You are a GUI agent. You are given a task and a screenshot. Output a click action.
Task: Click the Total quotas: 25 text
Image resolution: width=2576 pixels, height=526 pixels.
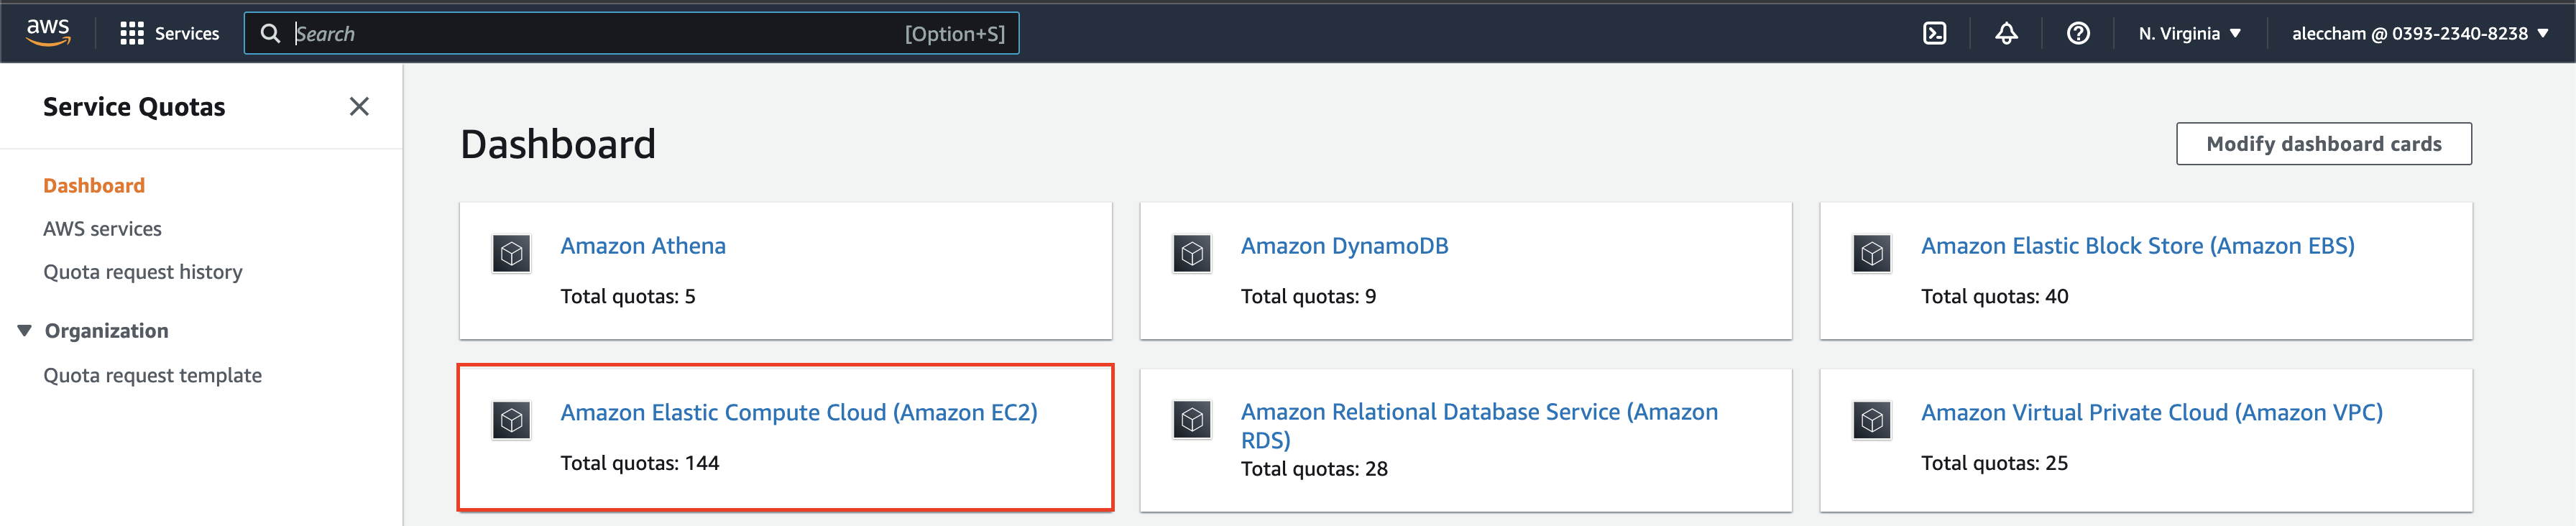[x=1994, y=463]
